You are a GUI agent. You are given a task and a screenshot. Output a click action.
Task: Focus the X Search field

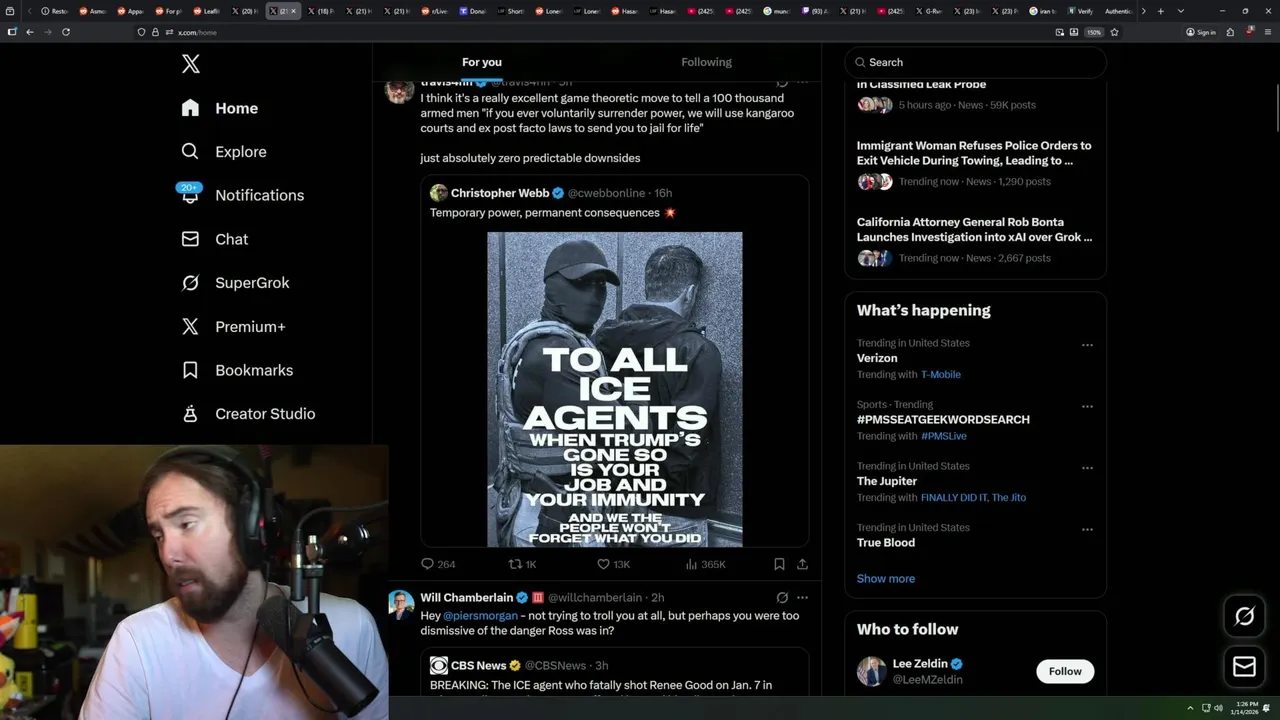click(x=975, y=62)
